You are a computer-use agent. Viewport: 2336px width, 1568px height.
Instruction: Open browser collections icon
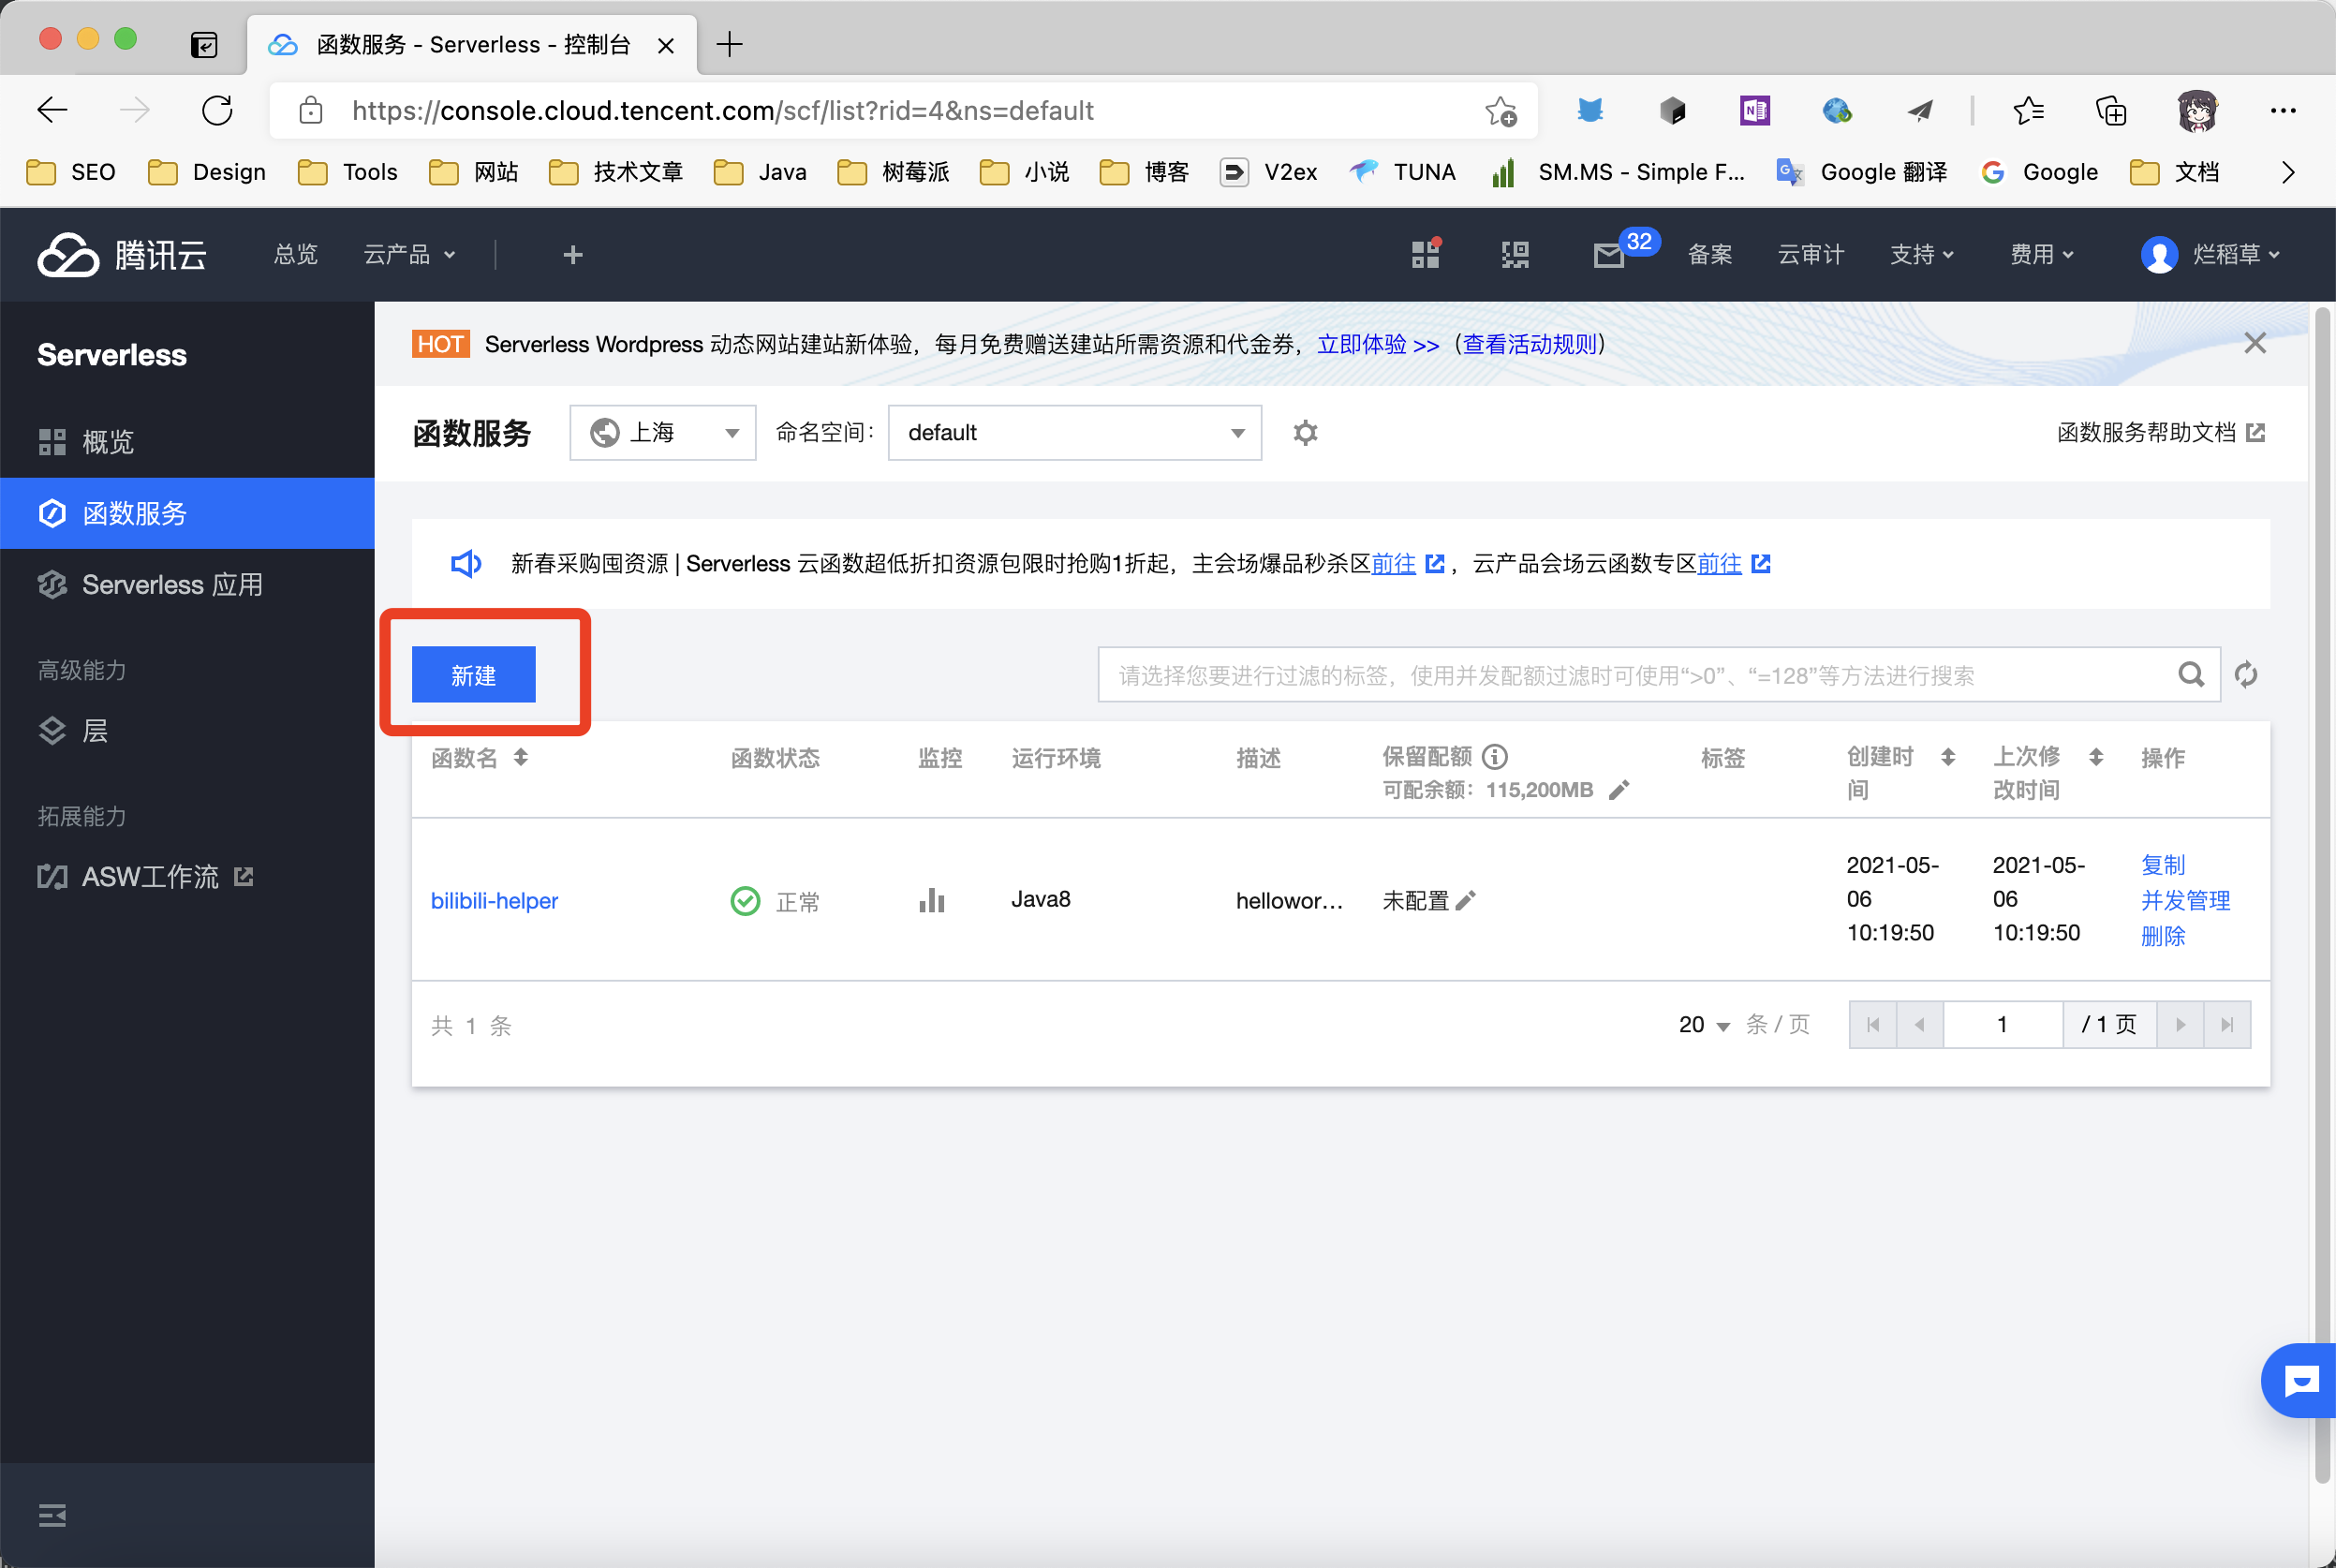click(x=2111, y=110)
